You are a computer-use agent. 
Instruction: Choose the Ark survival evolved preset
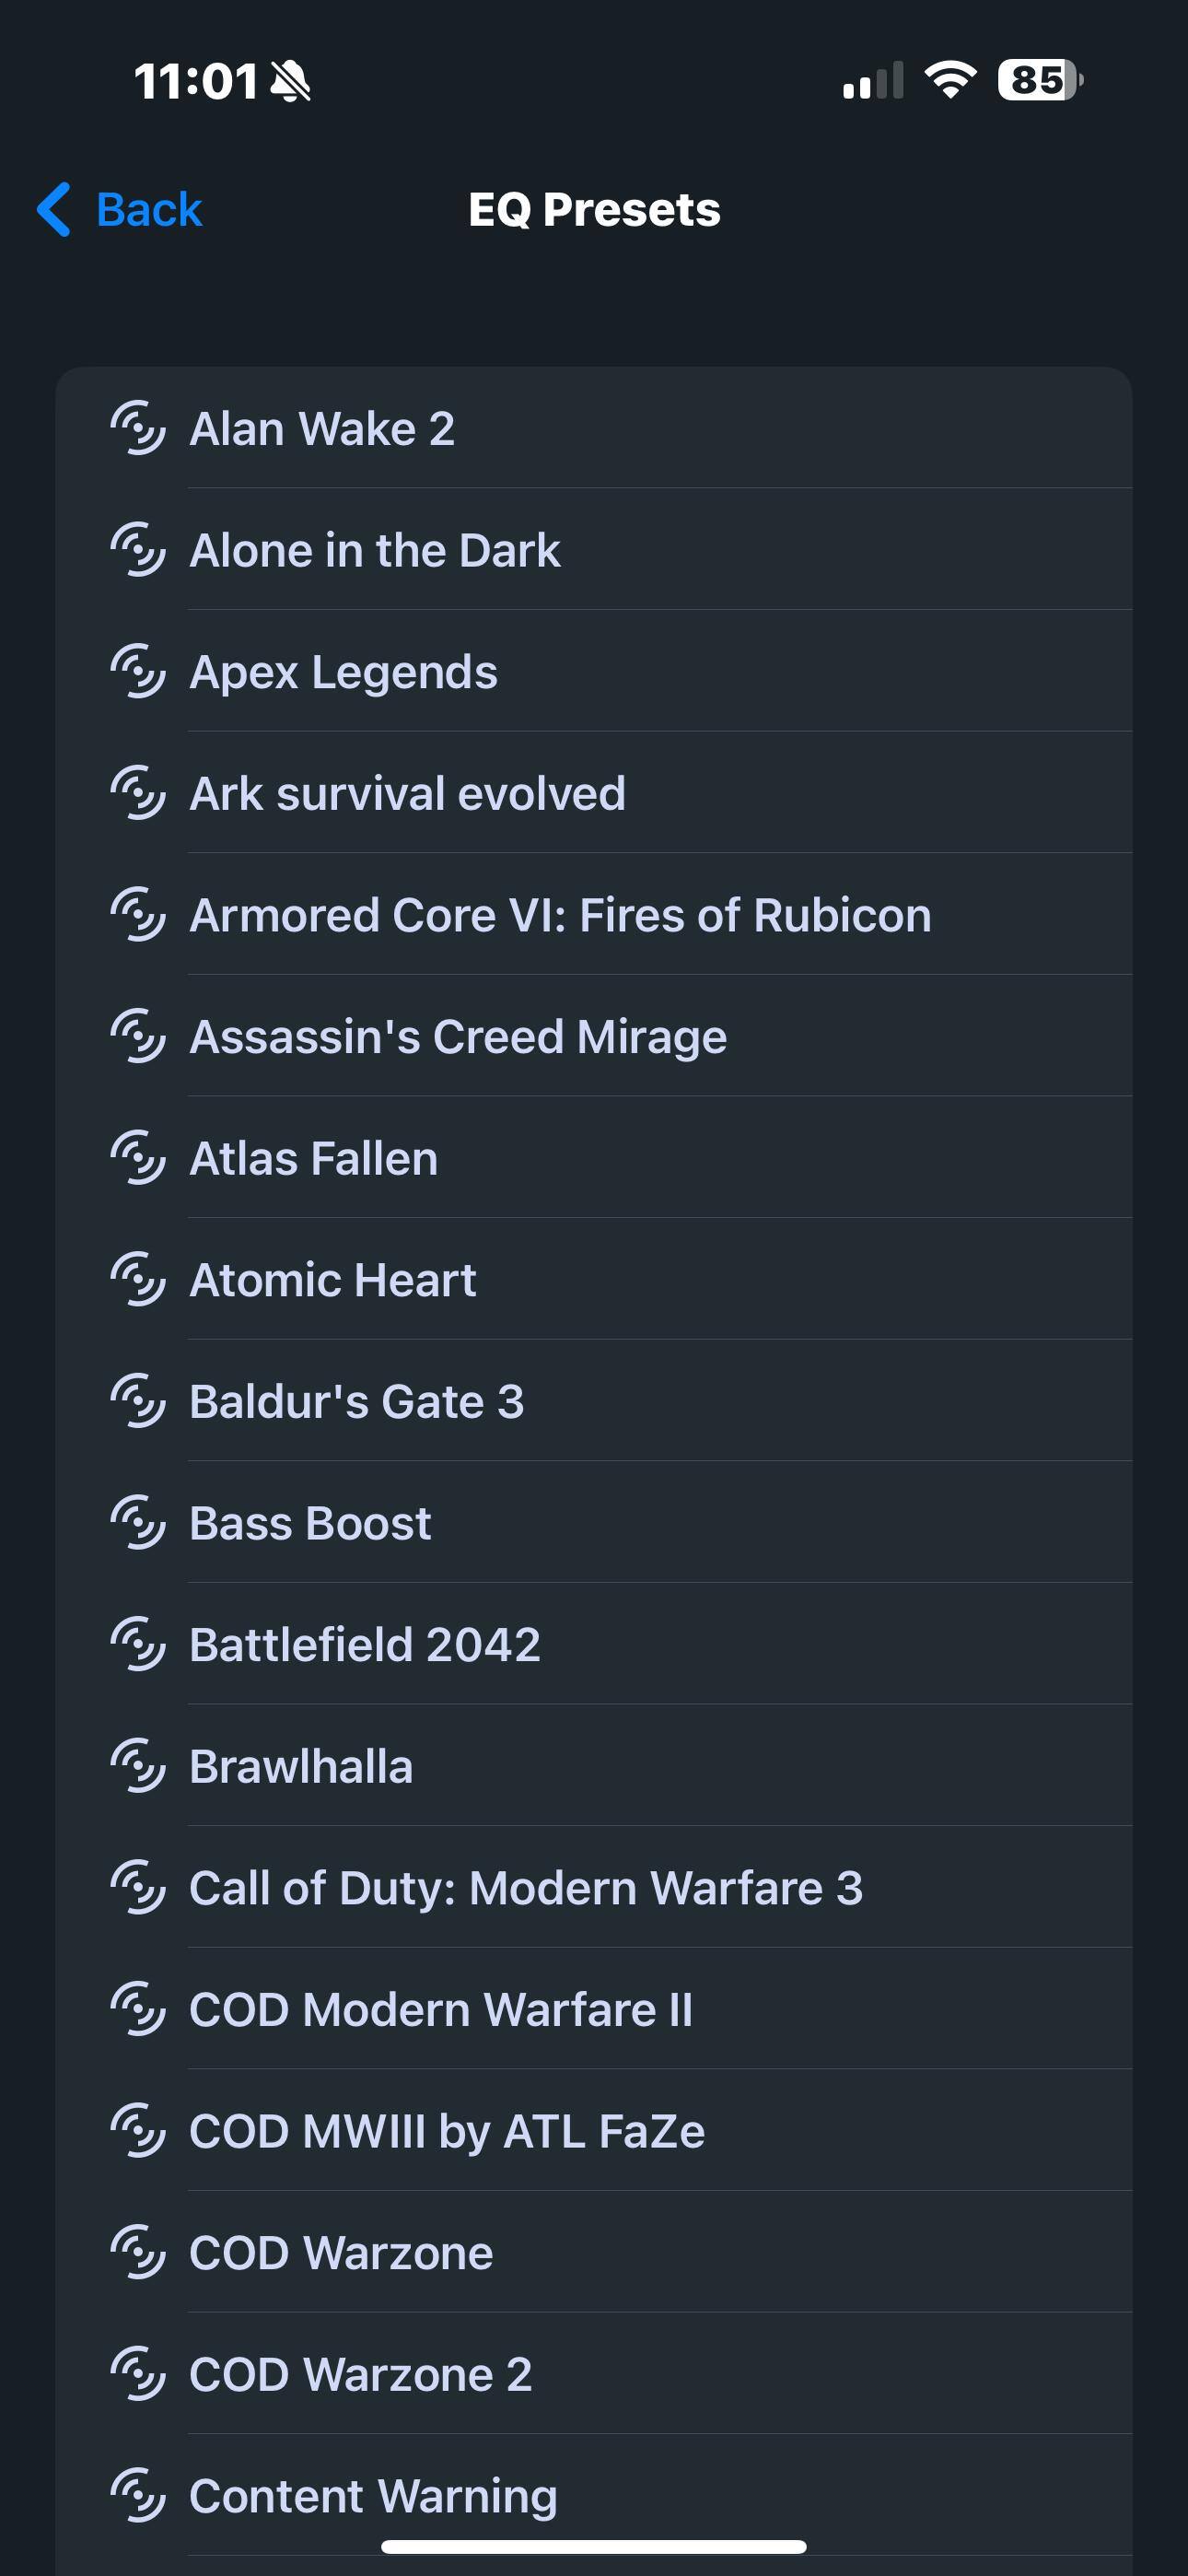click(x=407, y=793)
